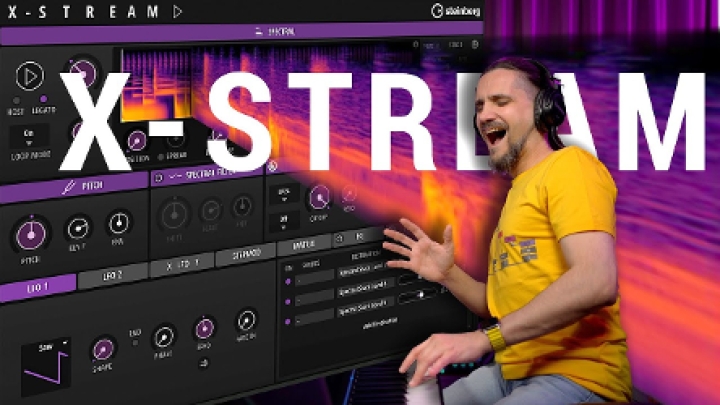The image size is (720, 405).
Task: Click the spectrogram thumbnail display
Action: [x=156, y=85]
